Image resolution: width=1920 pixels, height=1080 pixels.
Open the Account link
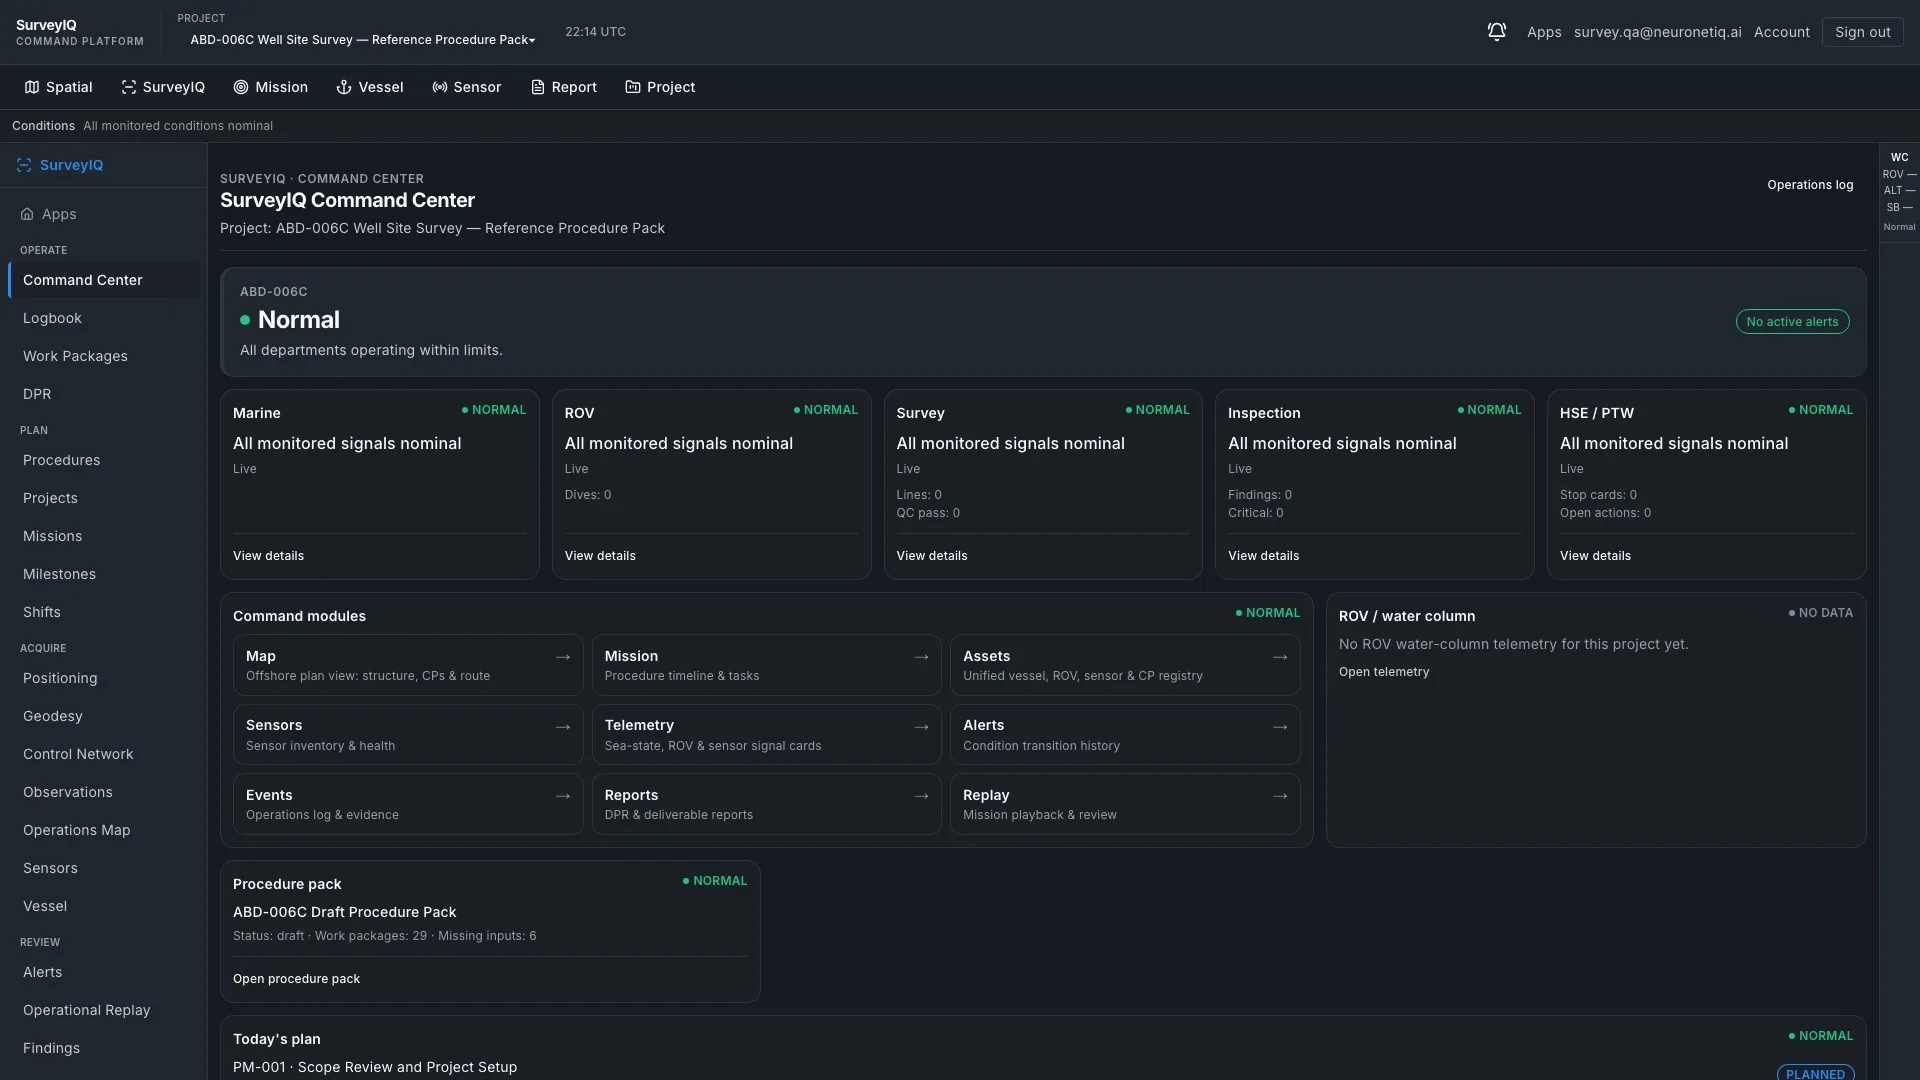(1781, 32)
